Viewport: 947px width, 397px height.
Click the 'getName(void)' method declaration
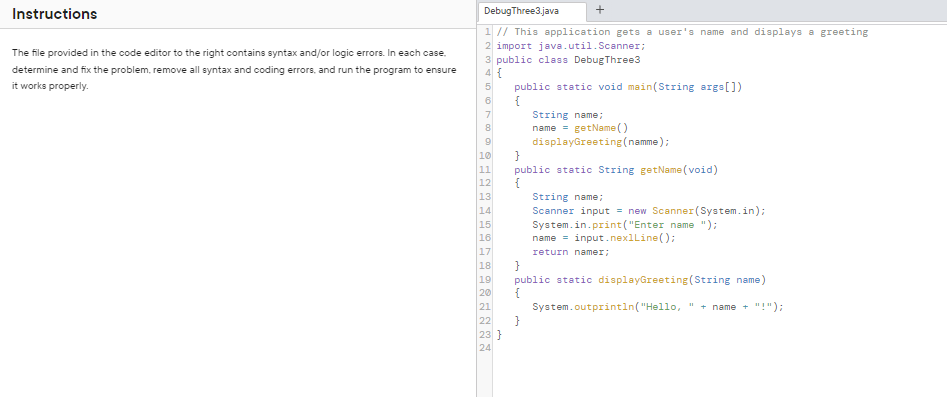tap(616, 170)
